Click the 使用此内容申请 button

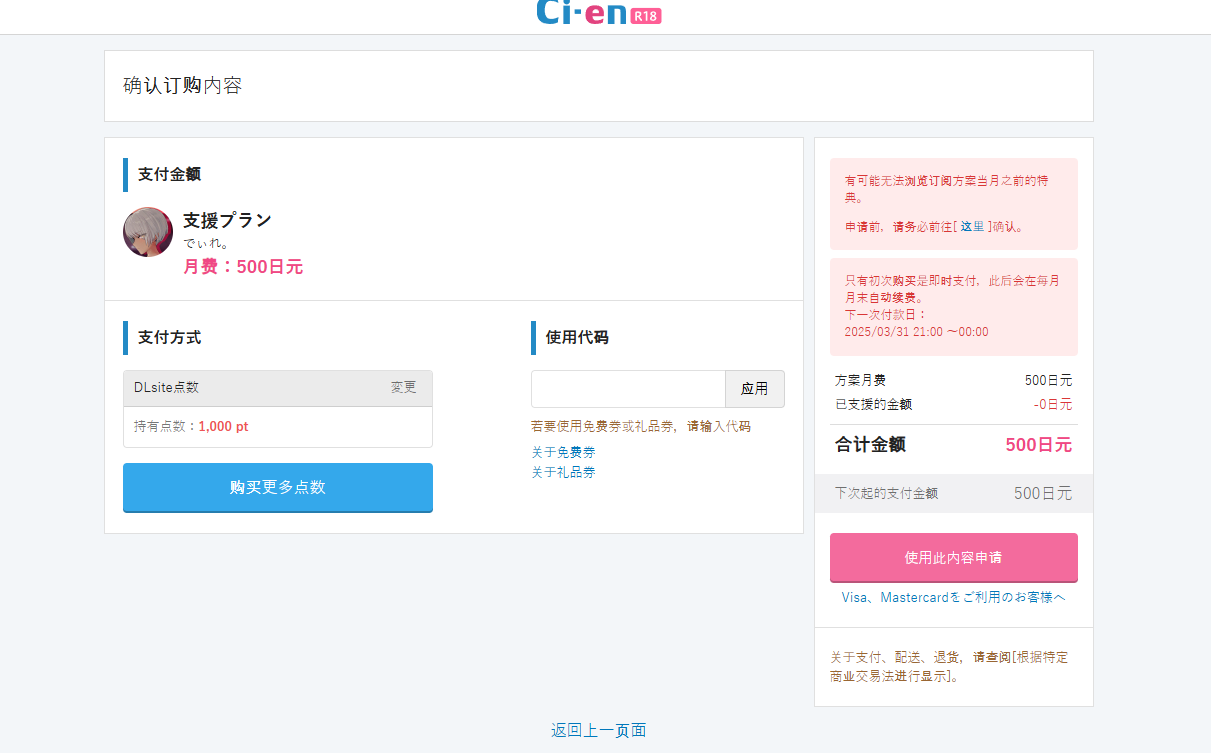[x=953, y=557]
